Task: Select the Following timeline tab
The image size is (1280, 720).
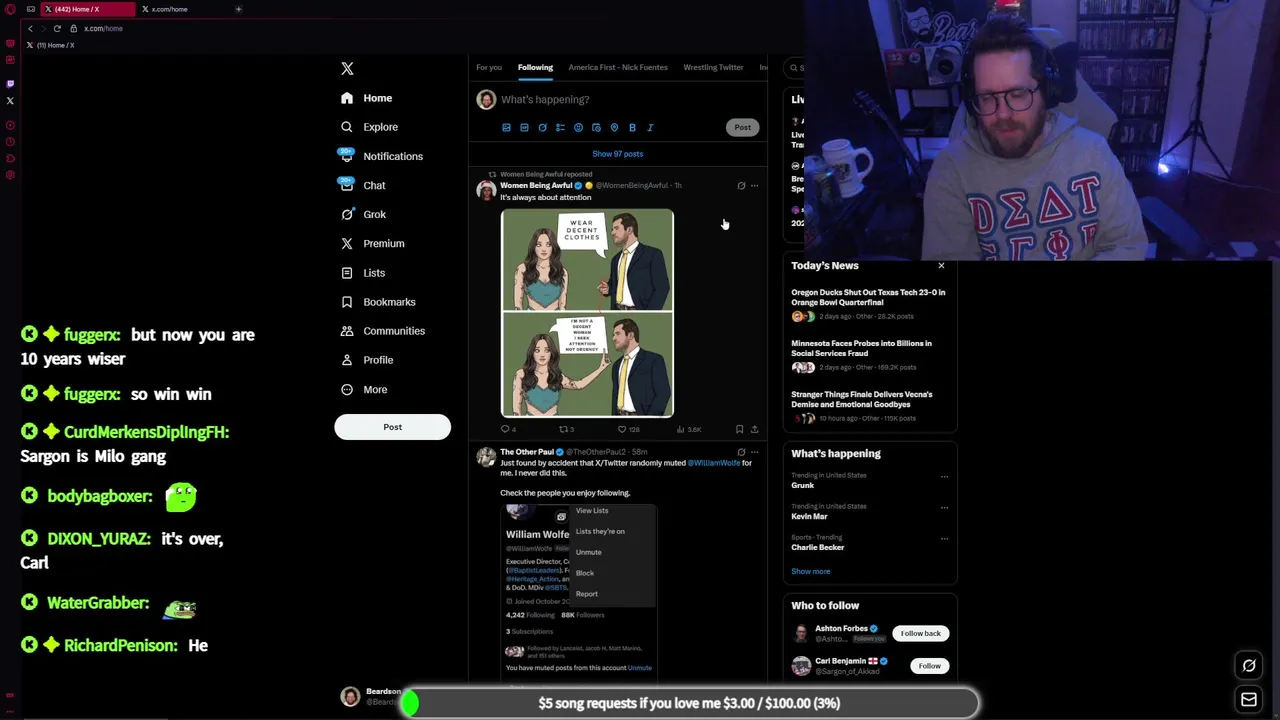Action: coord(535,67)
